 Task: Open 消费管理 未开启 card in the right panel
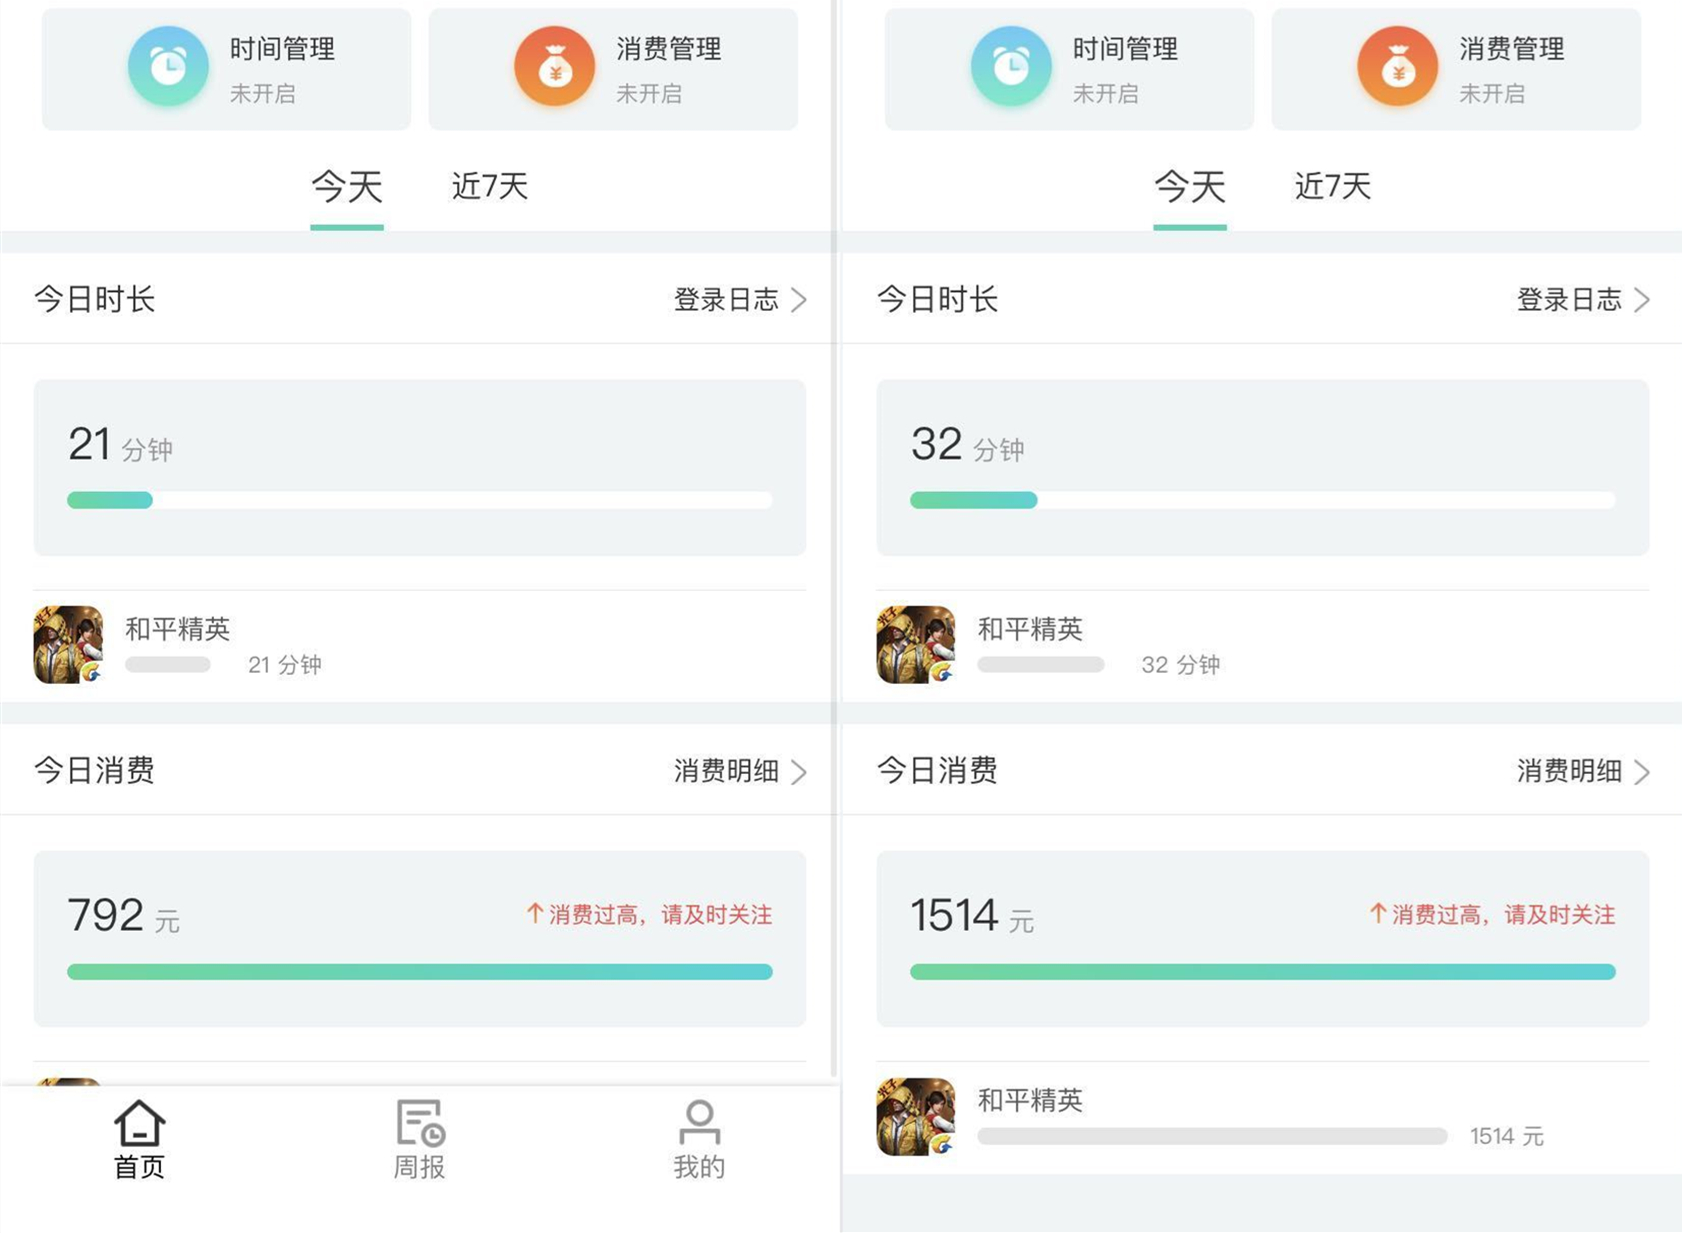pos(1456,69)
